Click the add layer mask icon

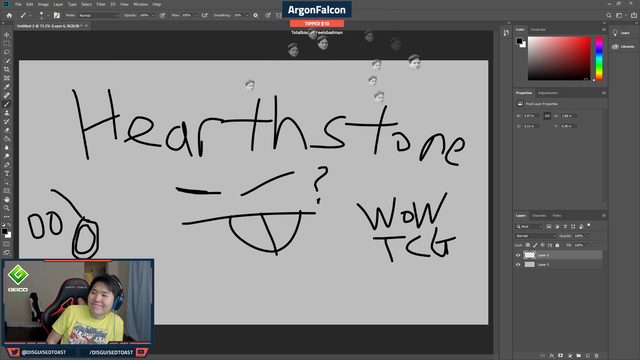[x=560, y=356]
